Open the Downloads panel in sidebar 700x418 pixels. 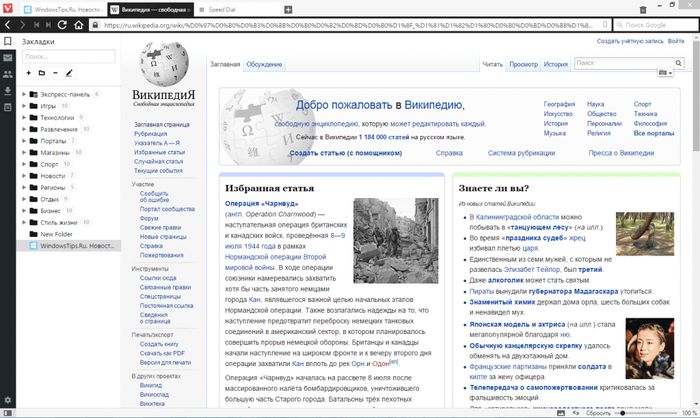8,90
